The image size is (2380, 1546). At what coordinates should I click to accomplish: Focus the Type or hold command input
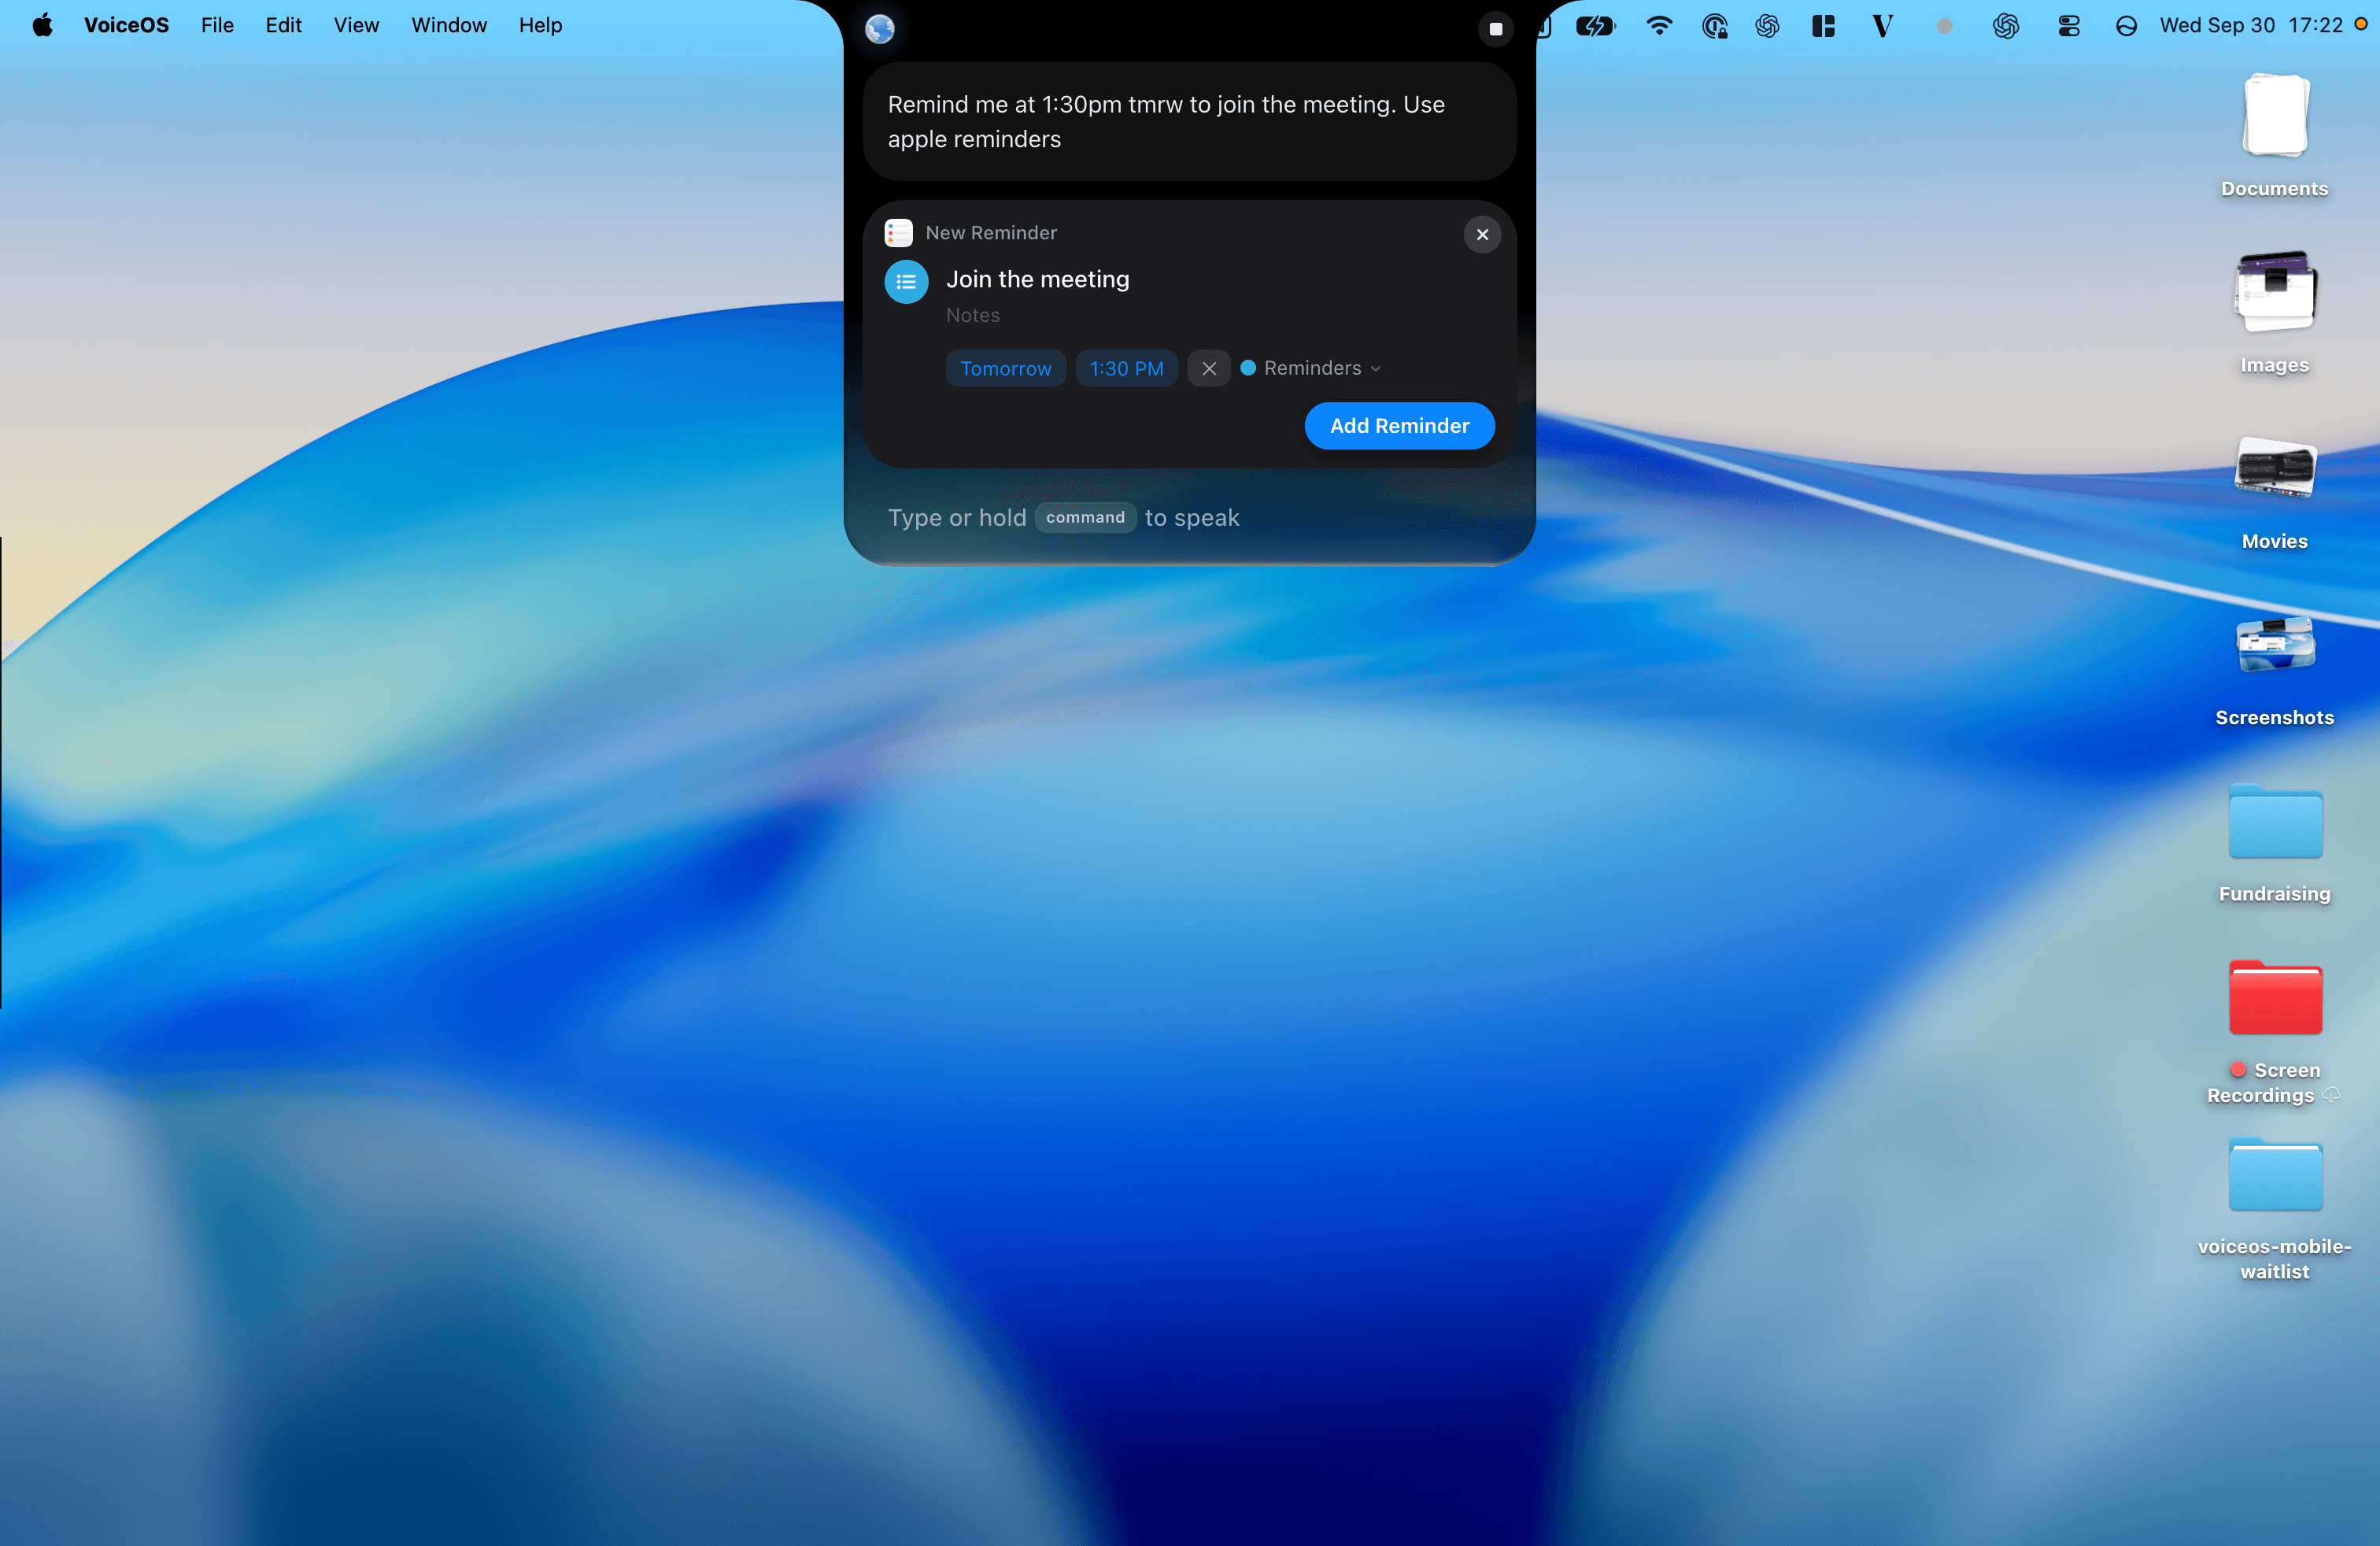[1189, 517]
